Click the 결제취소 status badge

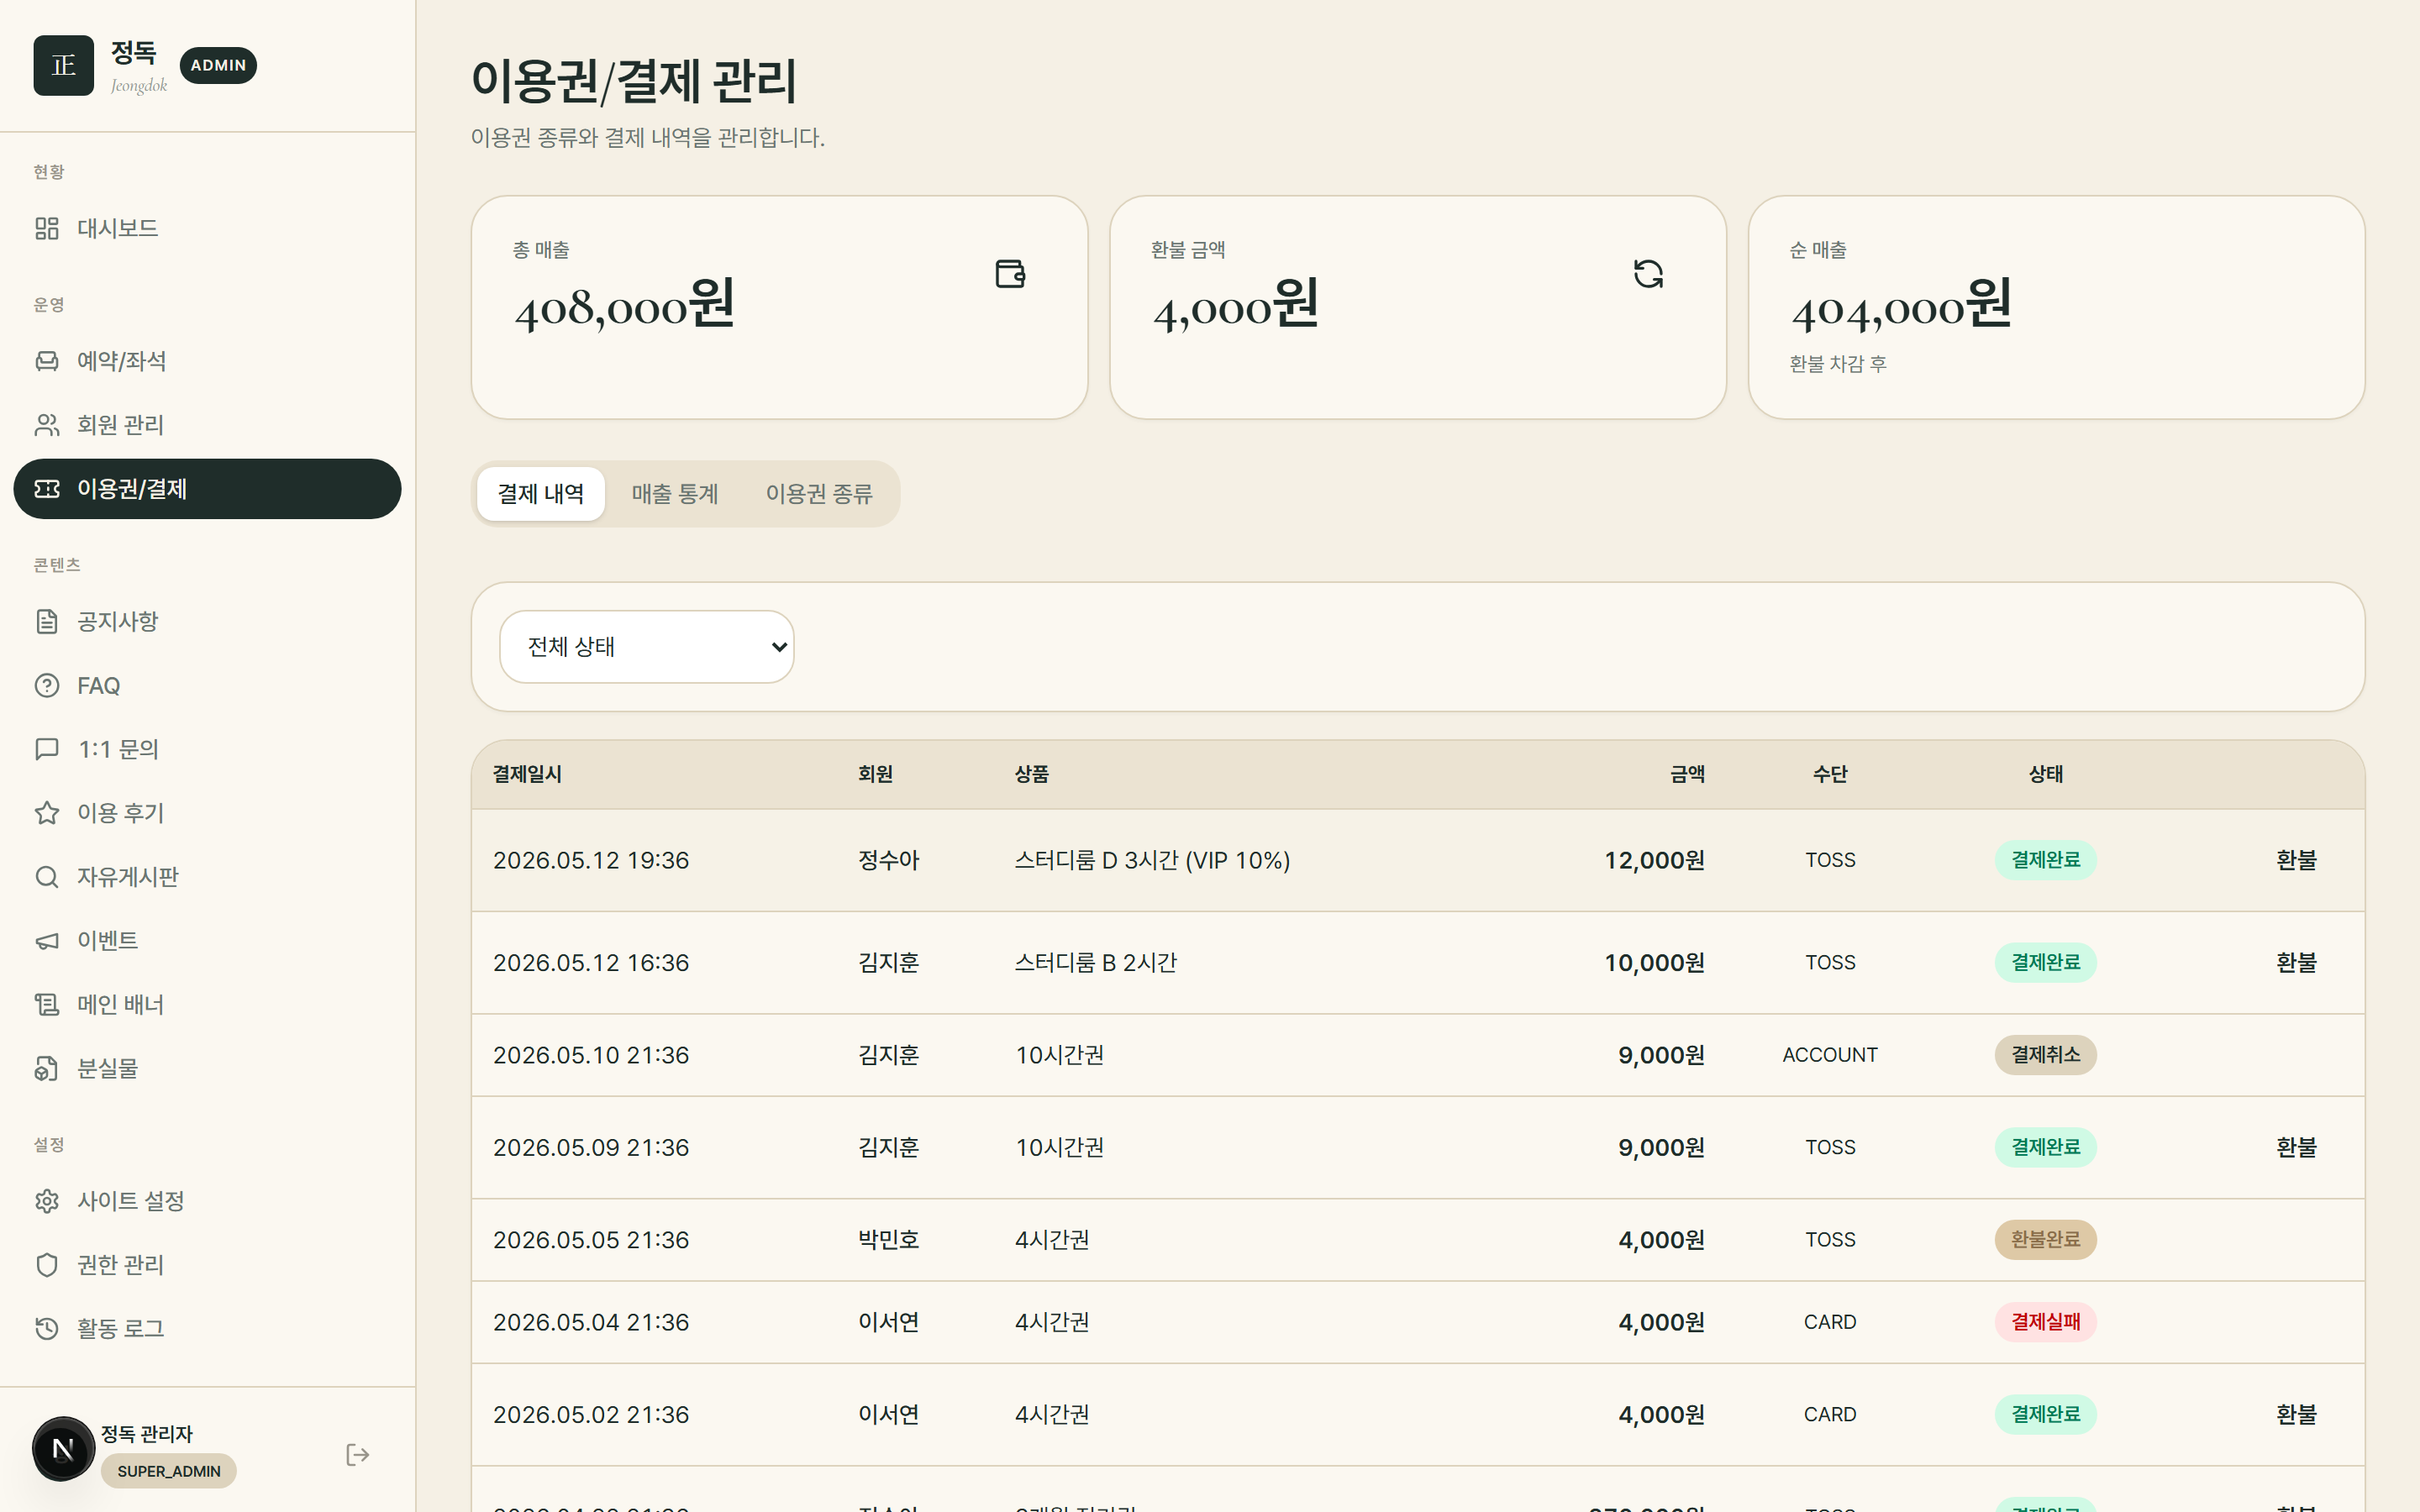click(2045, 1055)
